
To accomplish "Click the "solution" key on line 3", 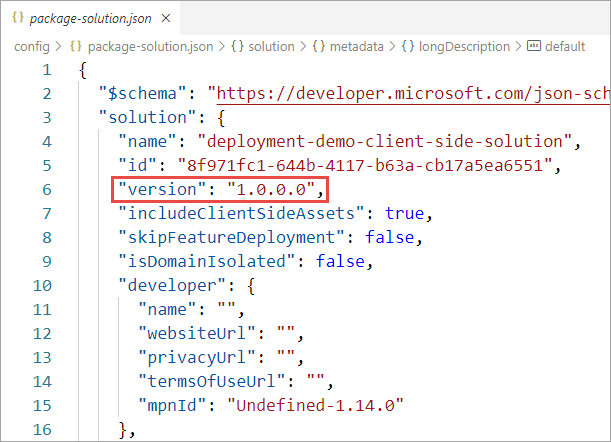I will pyautogui.click(x=148, y=118).
